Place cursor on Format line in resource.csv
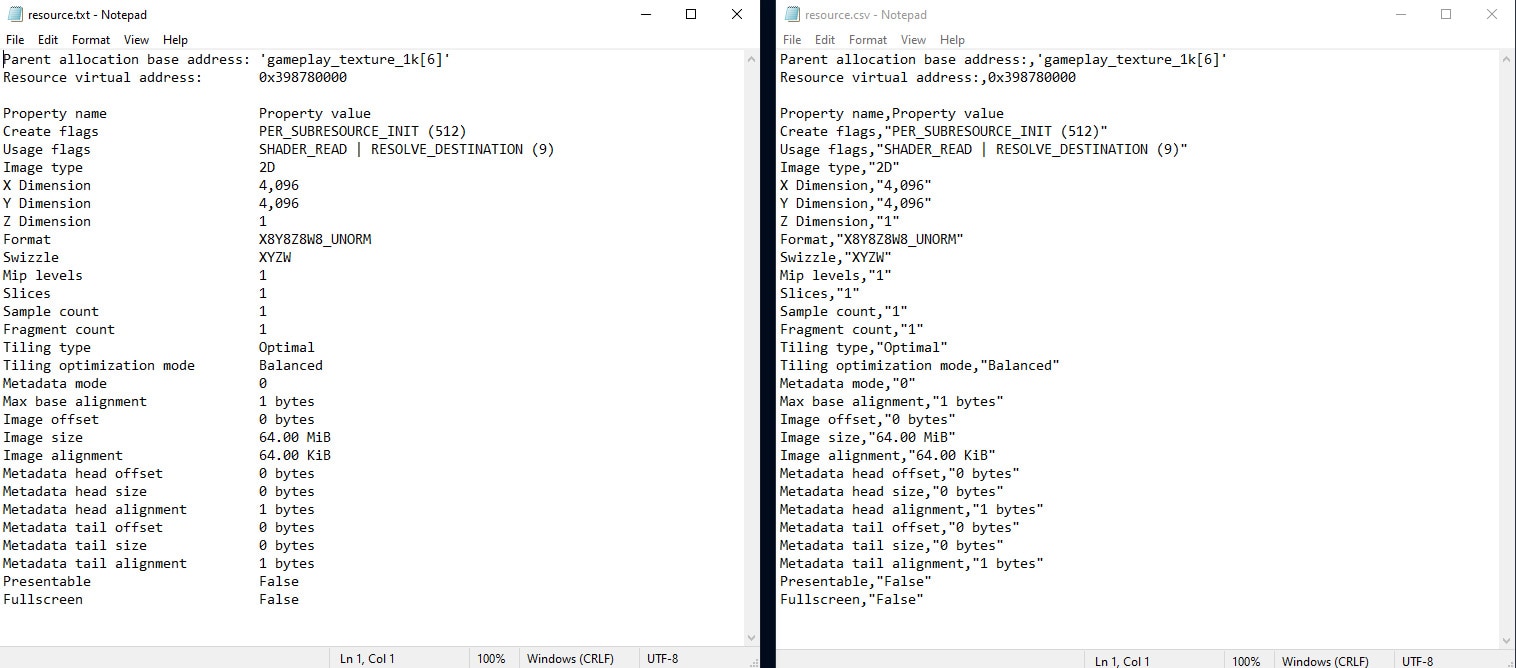The height and width of the screenshot is (668, 1516). (870, 240)
